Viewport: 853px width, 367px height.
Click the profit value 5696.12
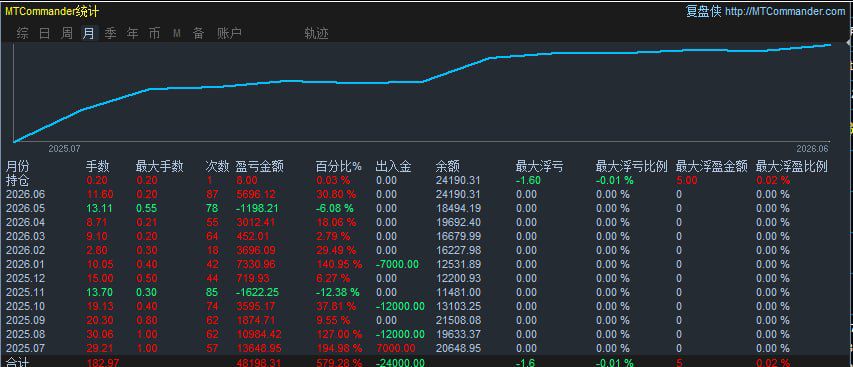point(256,194)
